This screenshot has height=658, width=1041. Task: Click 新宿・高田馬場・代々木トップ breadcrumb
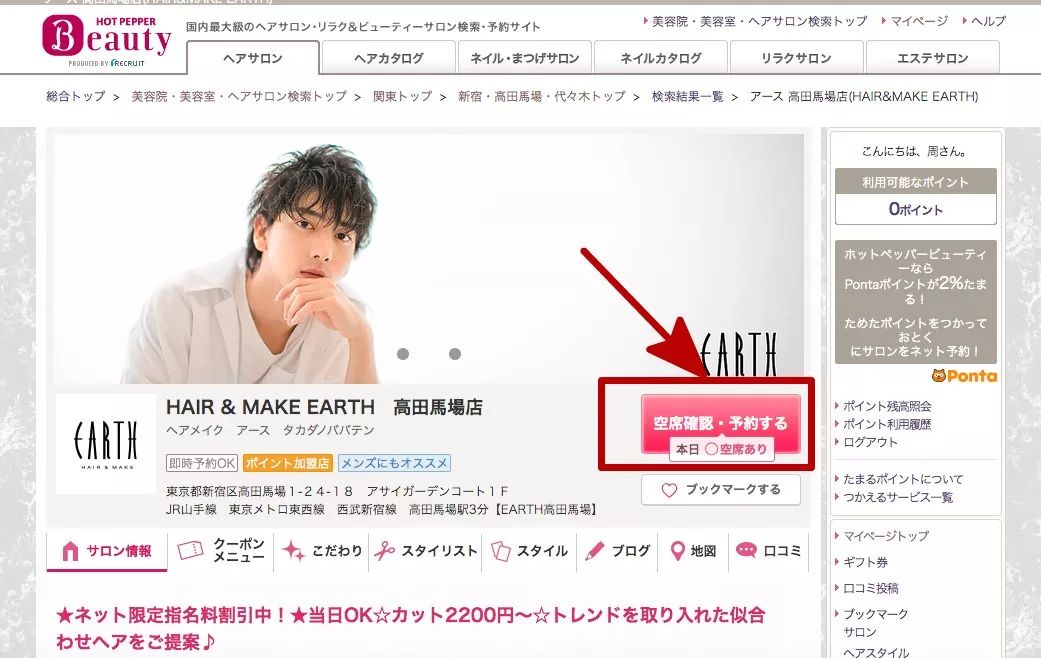[x=542, y=96]
